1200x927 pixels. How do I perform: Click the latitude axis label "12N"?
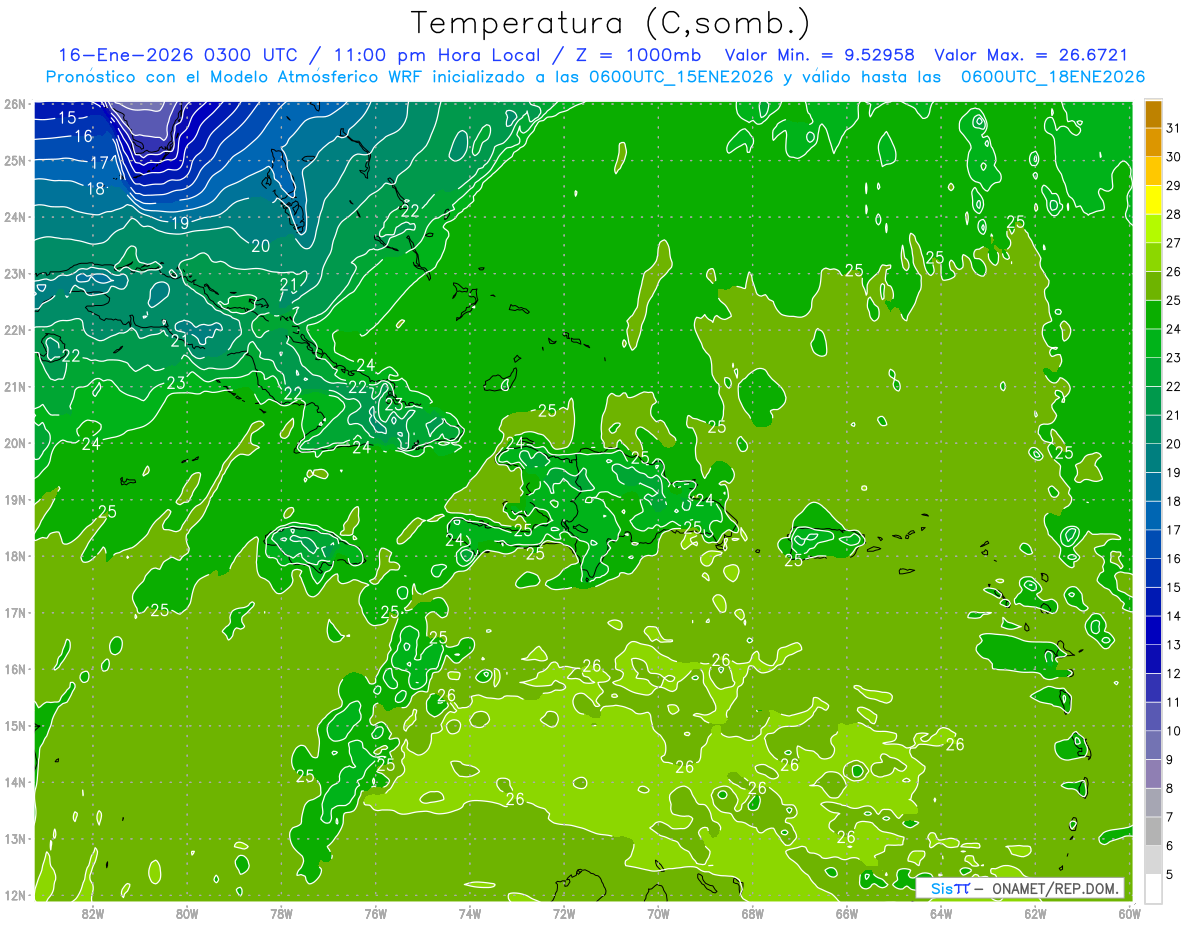[x=14, y=895]
